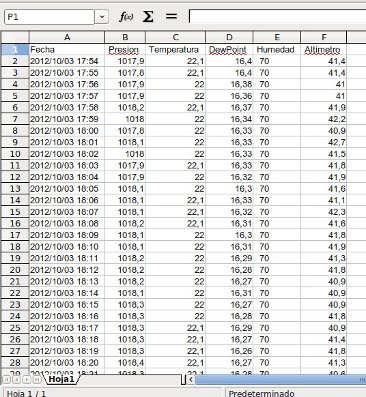Select column C header
The height and width of the screenshot is (397, 366).
175,37
